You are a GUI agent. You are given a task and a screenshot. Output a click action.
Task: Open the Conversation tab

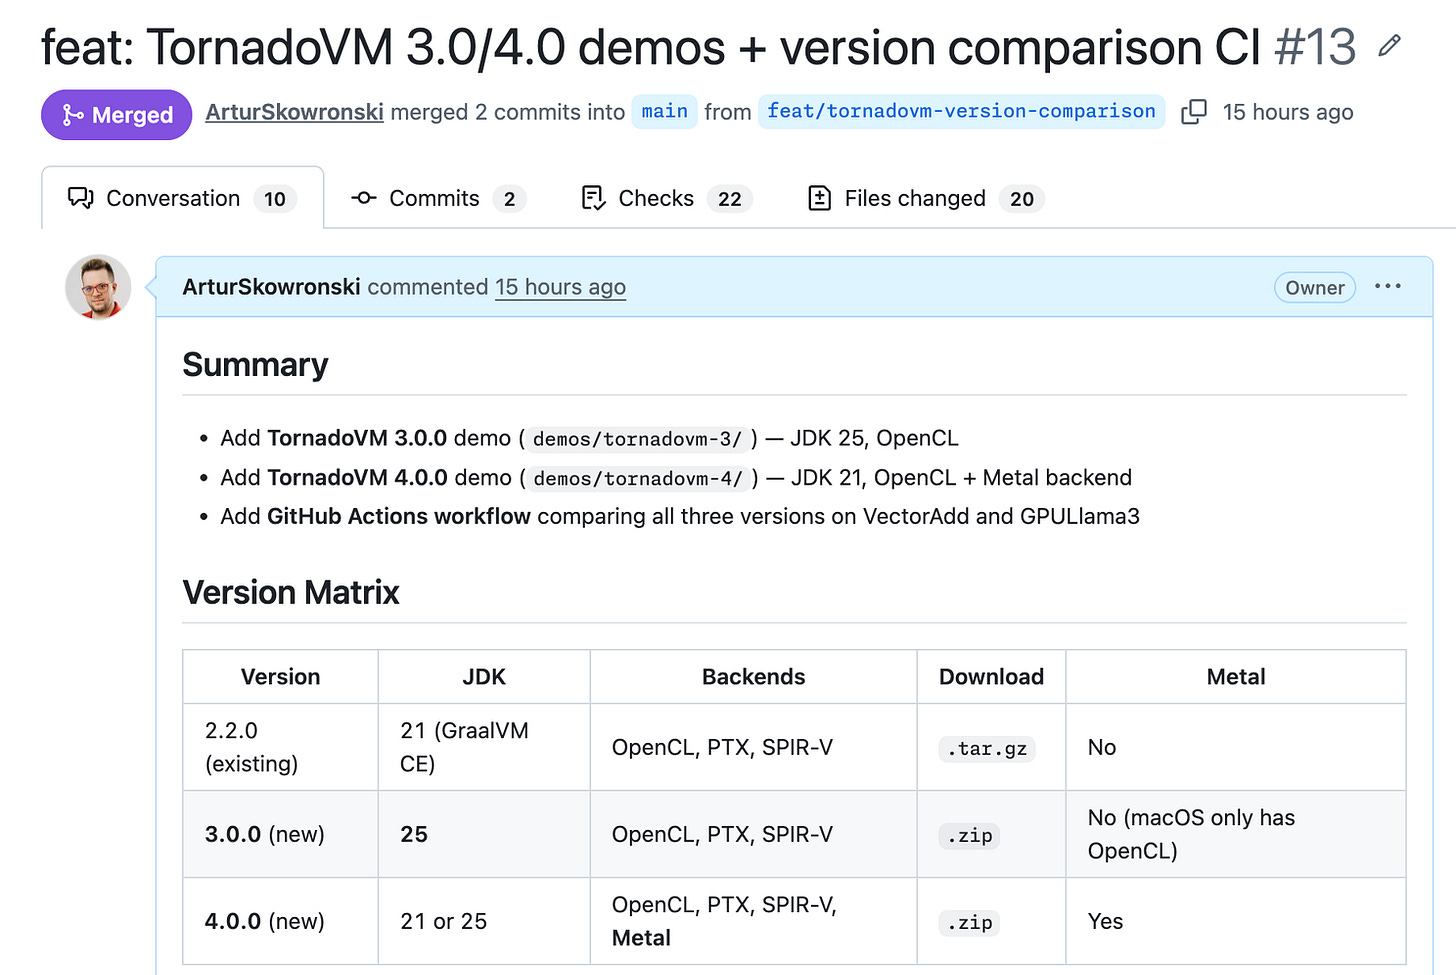click(x=182, y=198)
